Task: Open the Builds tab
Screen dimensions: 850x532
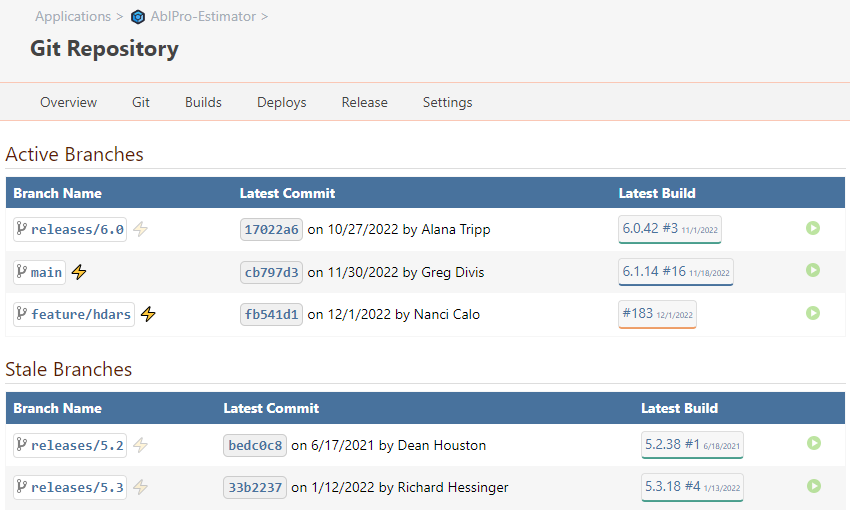Action: coord(203,102)
